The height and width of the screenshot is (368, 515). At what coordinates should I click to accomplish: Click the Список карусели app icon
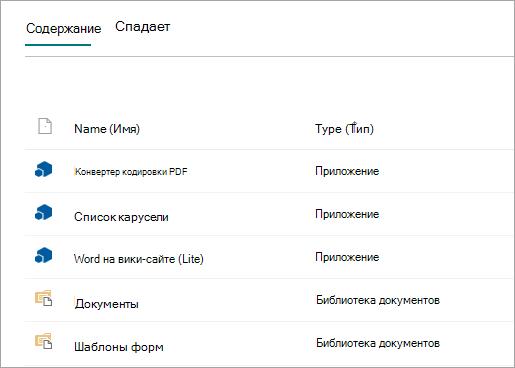click(44, 212)
